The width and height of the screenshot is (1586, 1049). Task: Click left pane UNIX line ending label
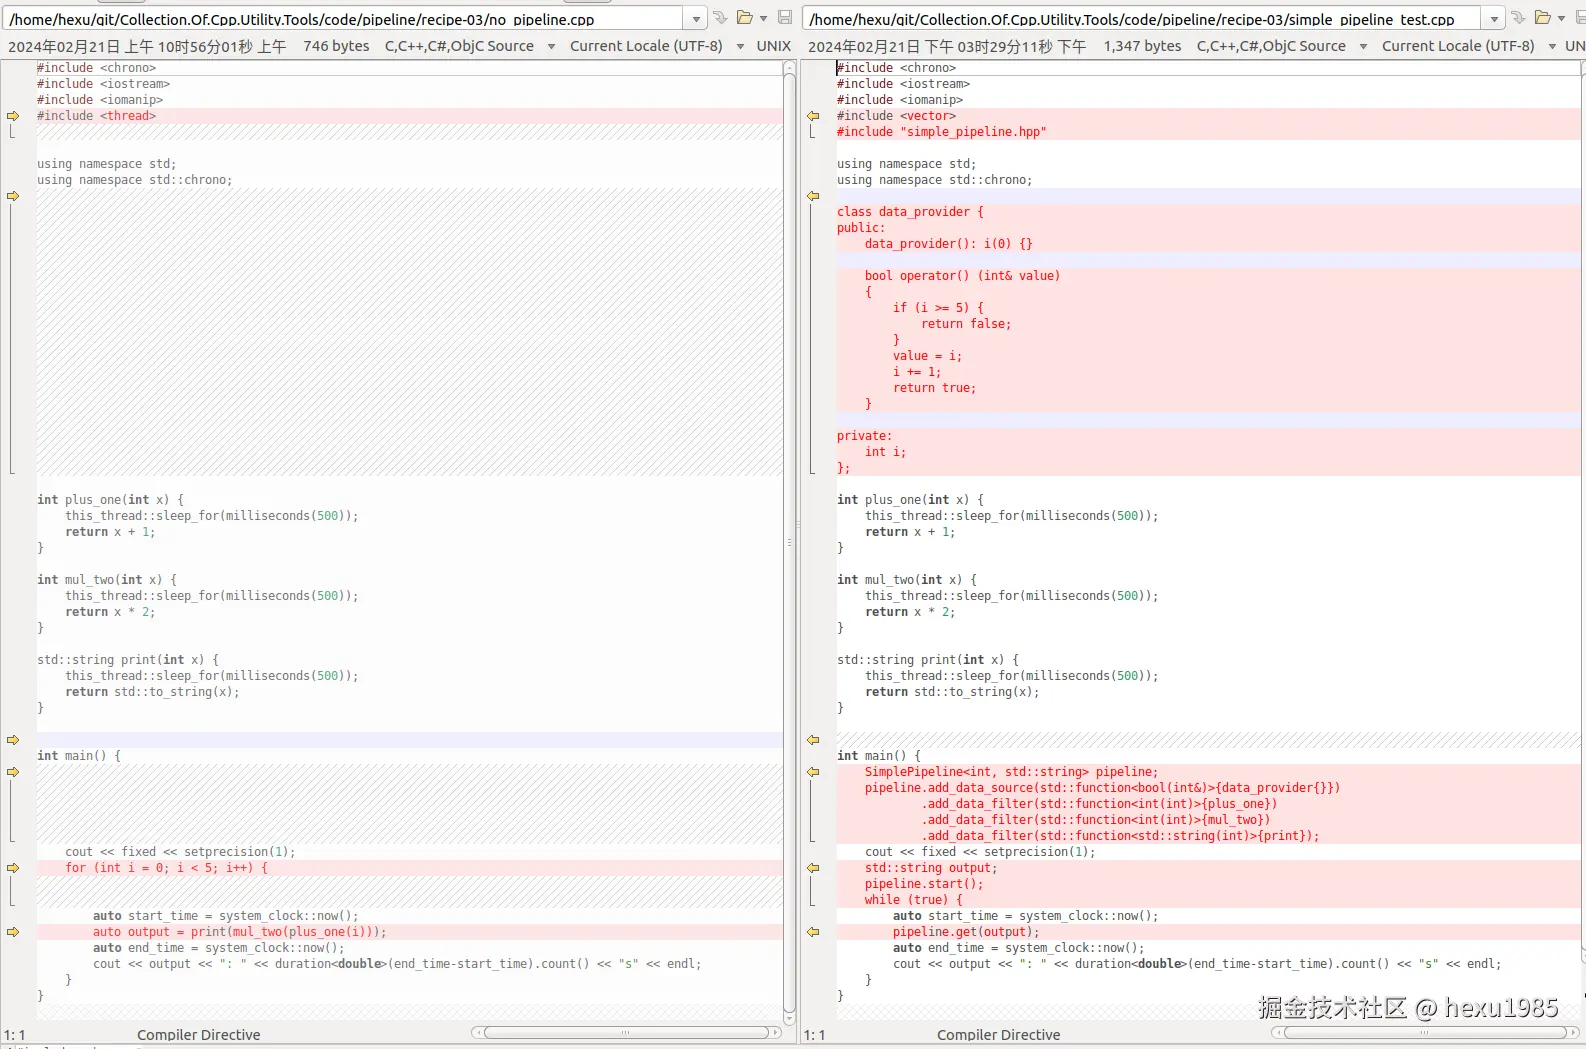(773, 46)
